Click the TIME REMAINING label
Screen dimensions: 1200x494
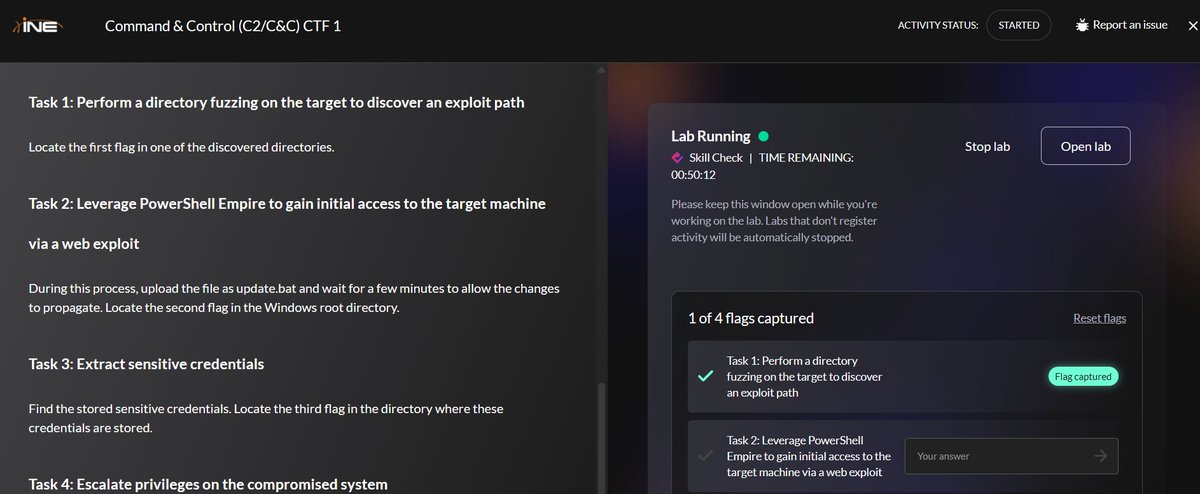pos(807,158)
